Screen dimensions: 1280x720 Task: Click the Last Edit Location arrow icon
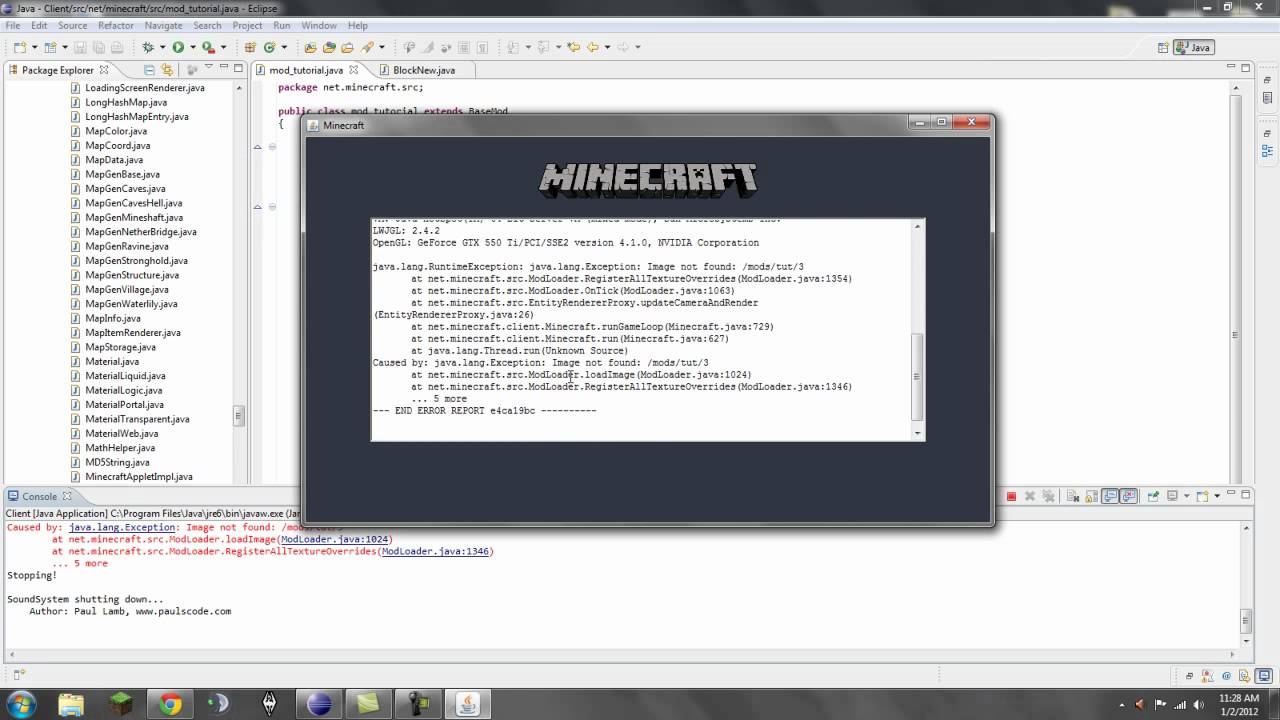coord(573,47)
